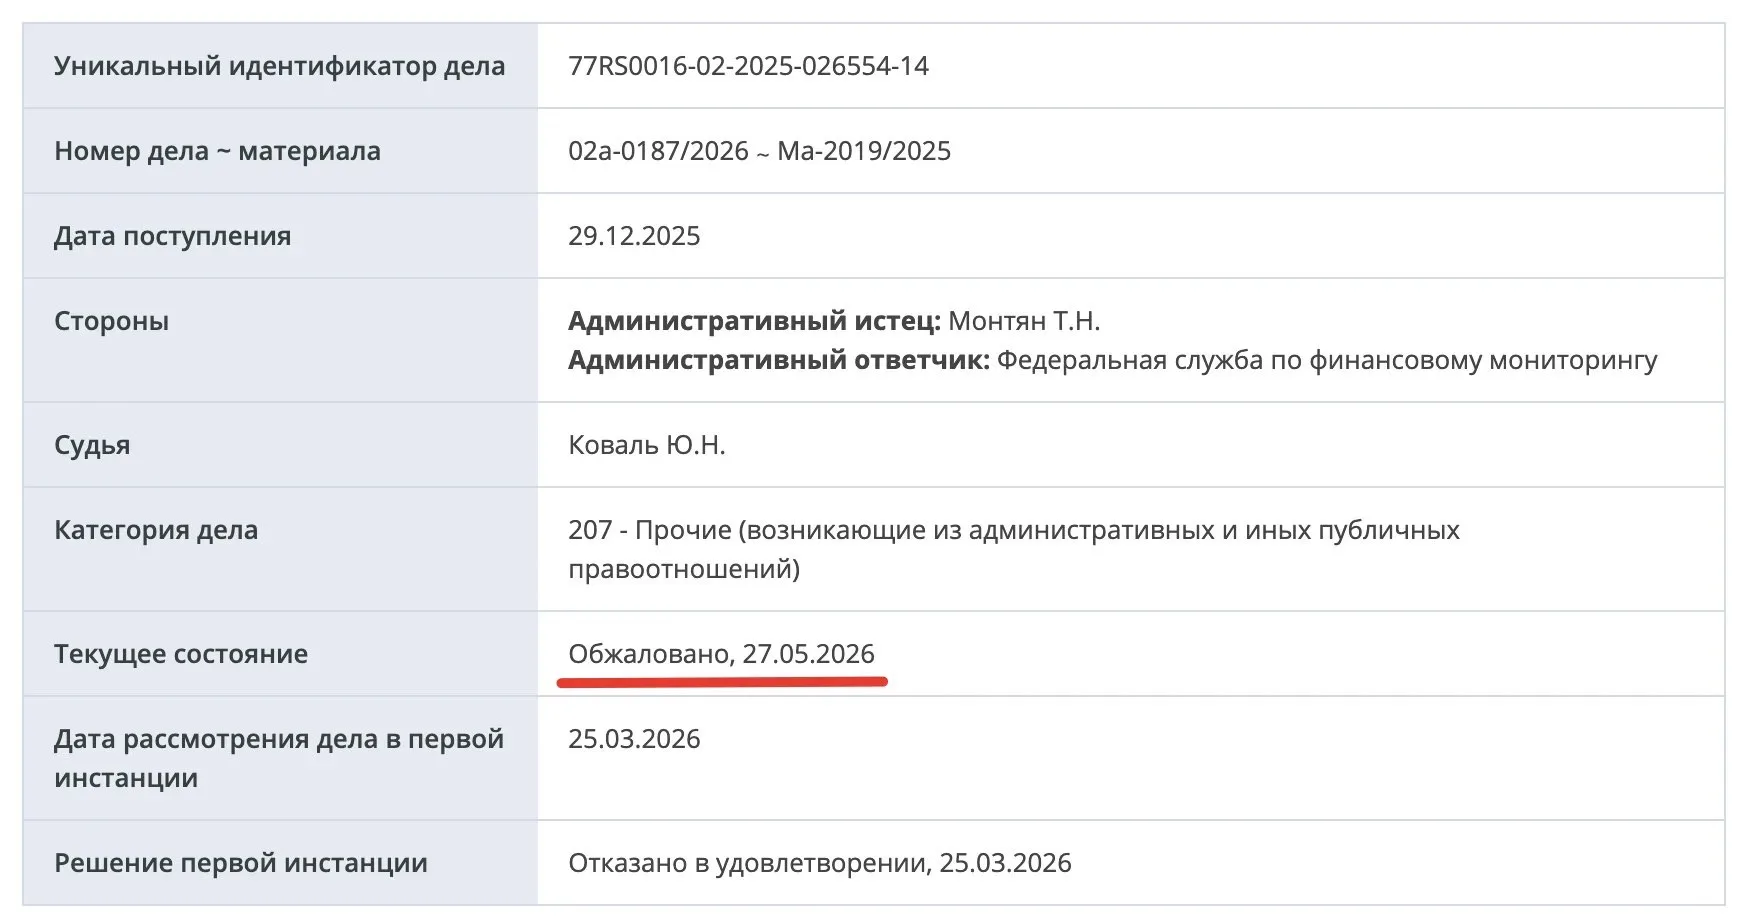Click Федеральная служба по финансовому мониторингу text

[1327, 360]
